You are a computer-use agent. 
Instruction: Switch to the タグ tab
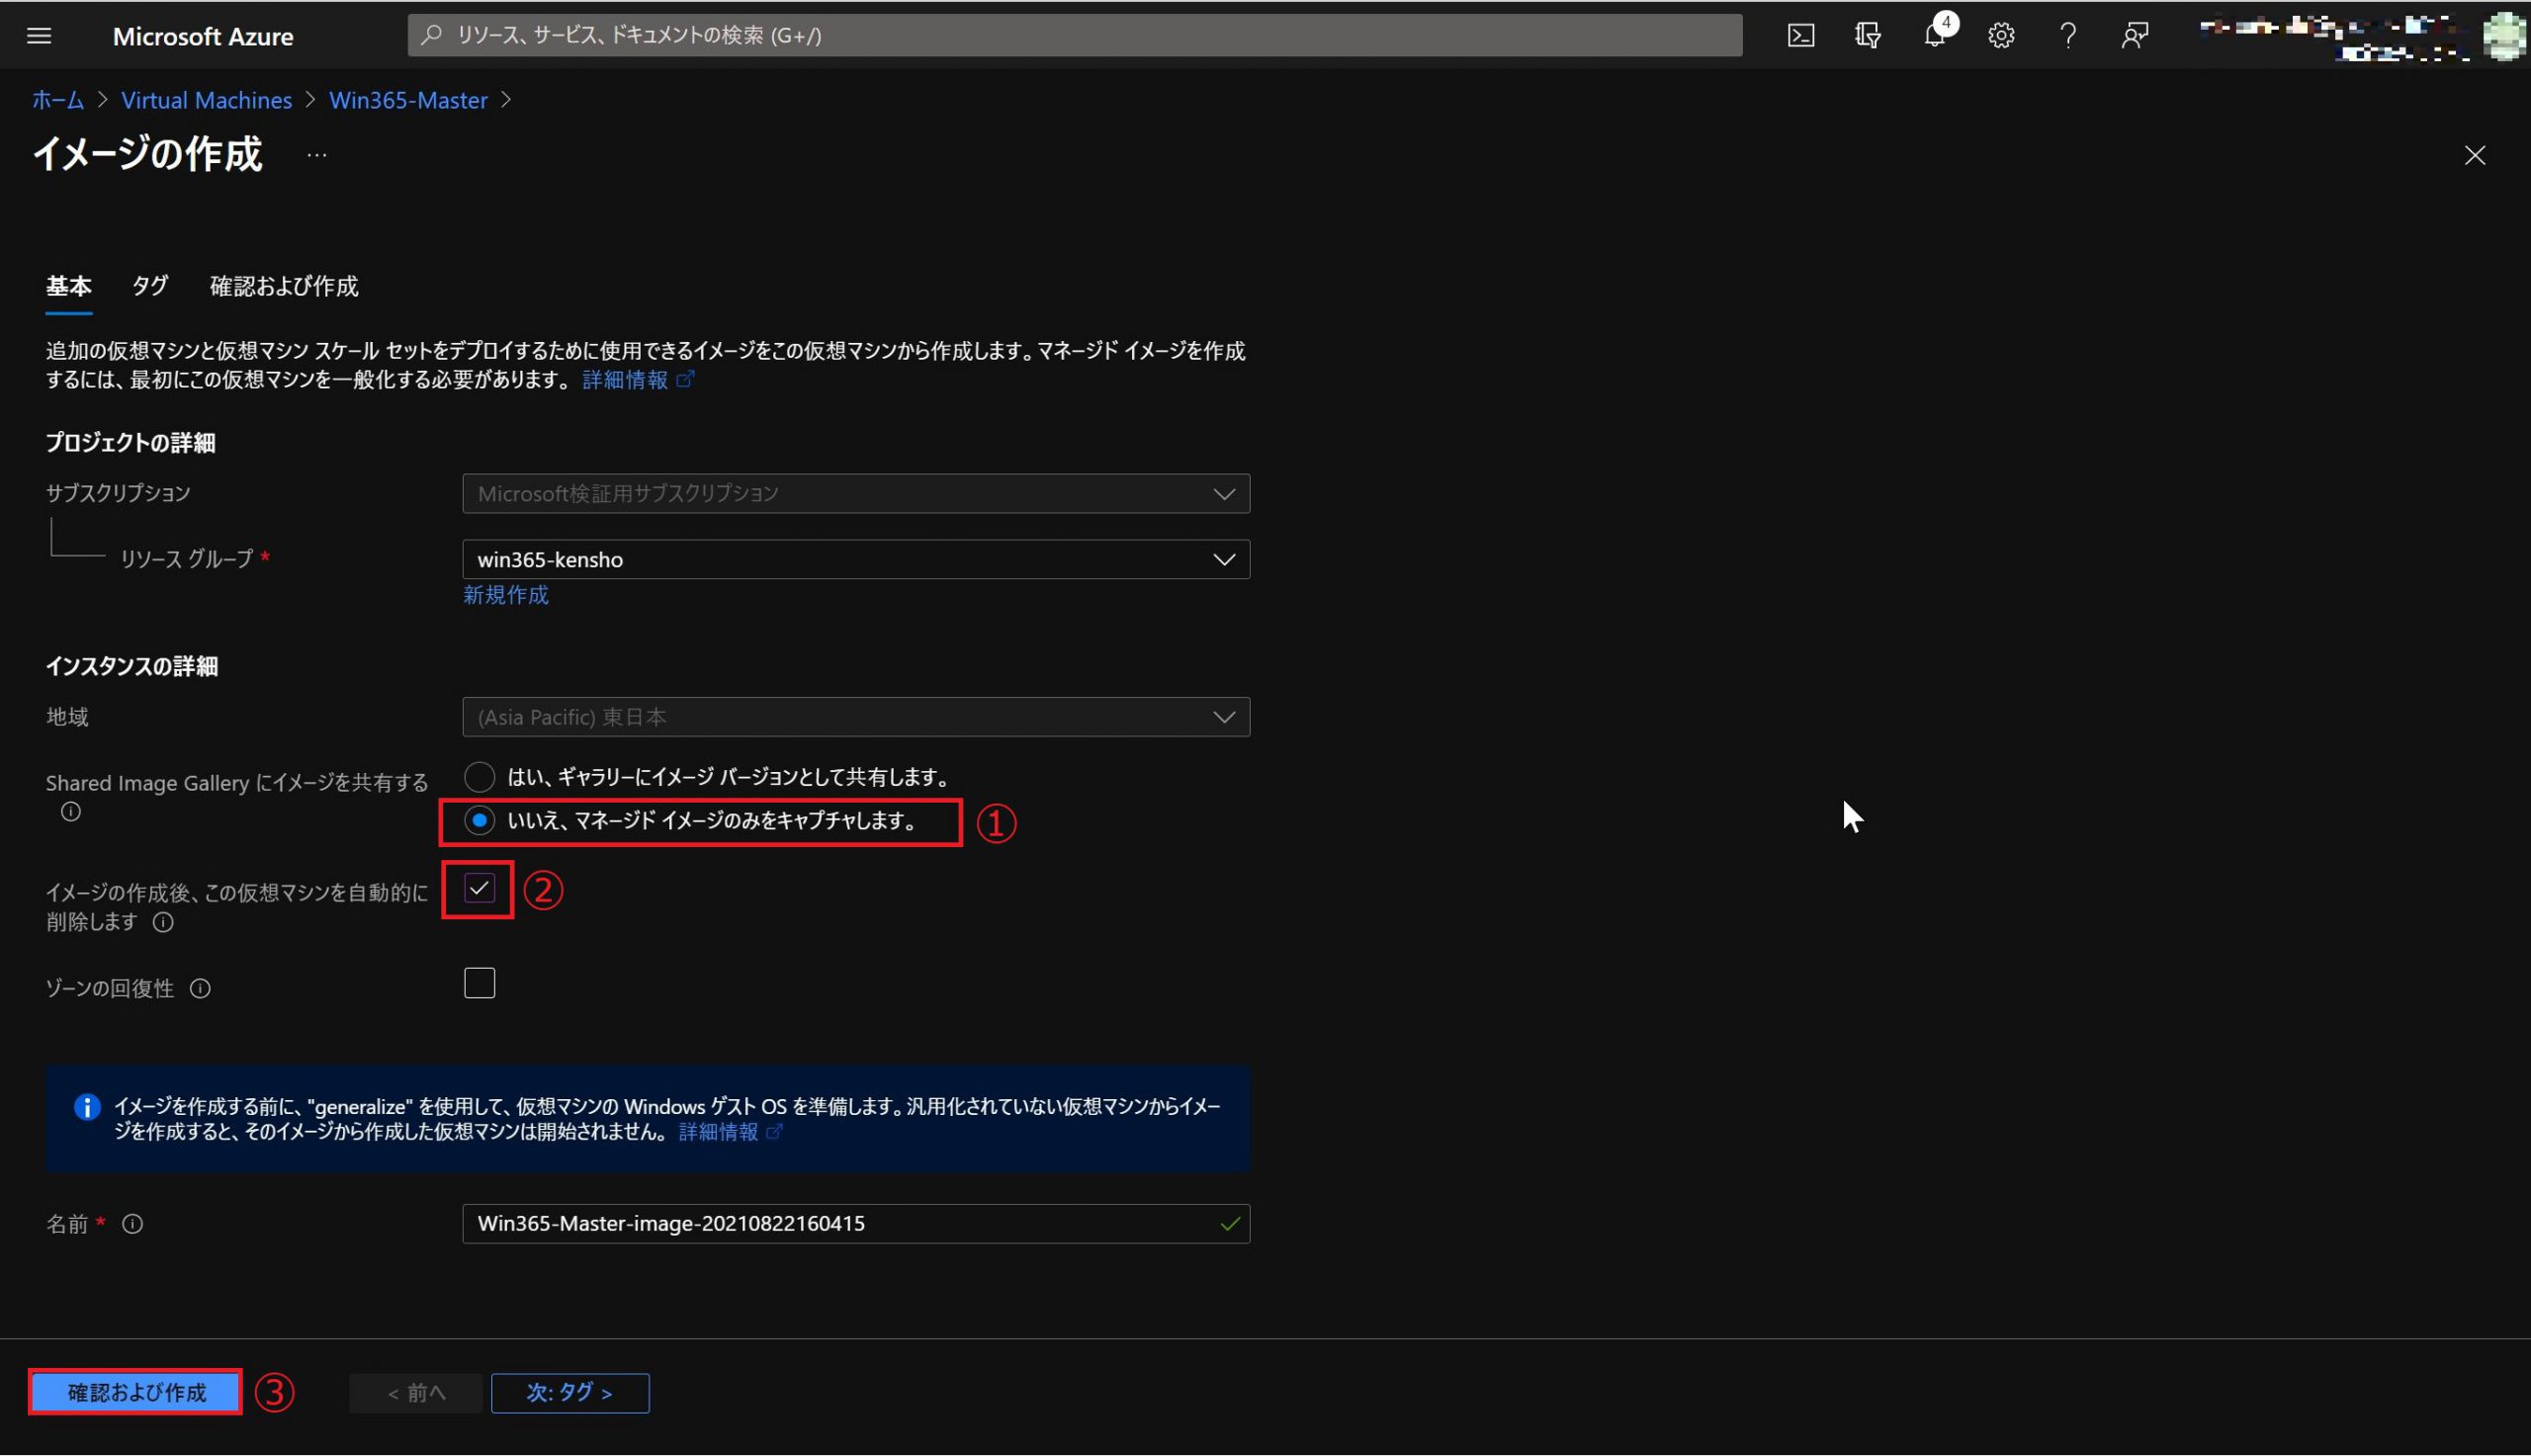tap(150, 286)
